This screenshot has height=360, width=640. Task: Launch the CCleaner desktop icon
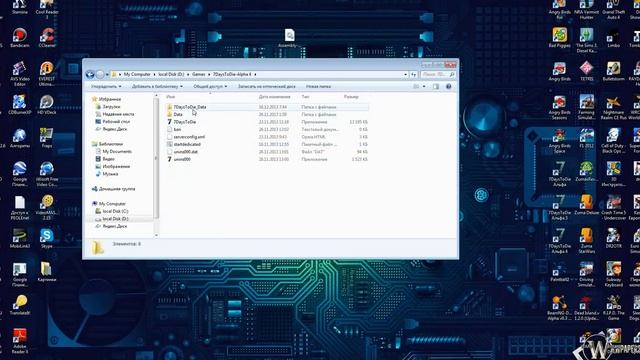click(47, 38)
